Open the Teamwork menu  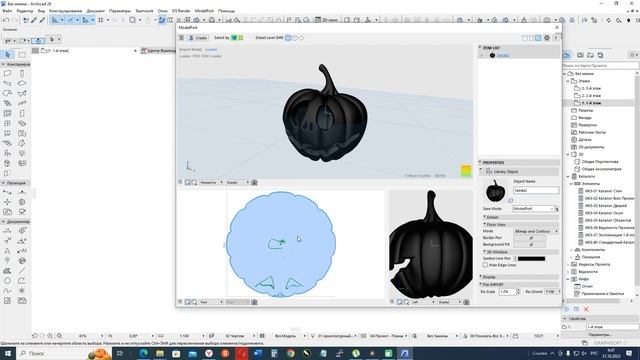144,11
